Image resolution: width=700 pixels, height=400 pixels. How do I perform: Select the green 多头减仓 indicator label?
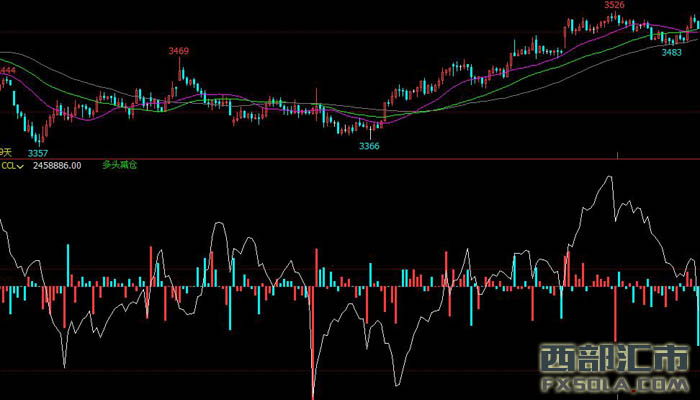click(x=119, y=165)
